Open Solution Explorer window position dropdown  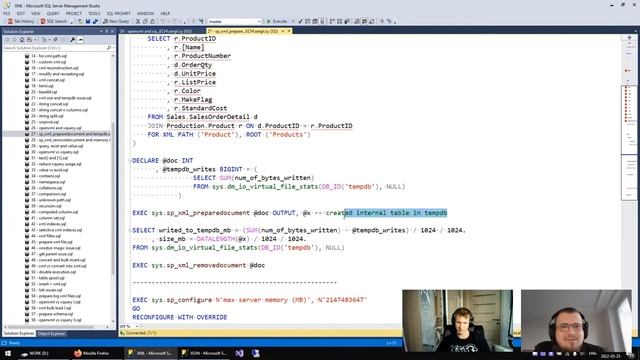(101, 31)
